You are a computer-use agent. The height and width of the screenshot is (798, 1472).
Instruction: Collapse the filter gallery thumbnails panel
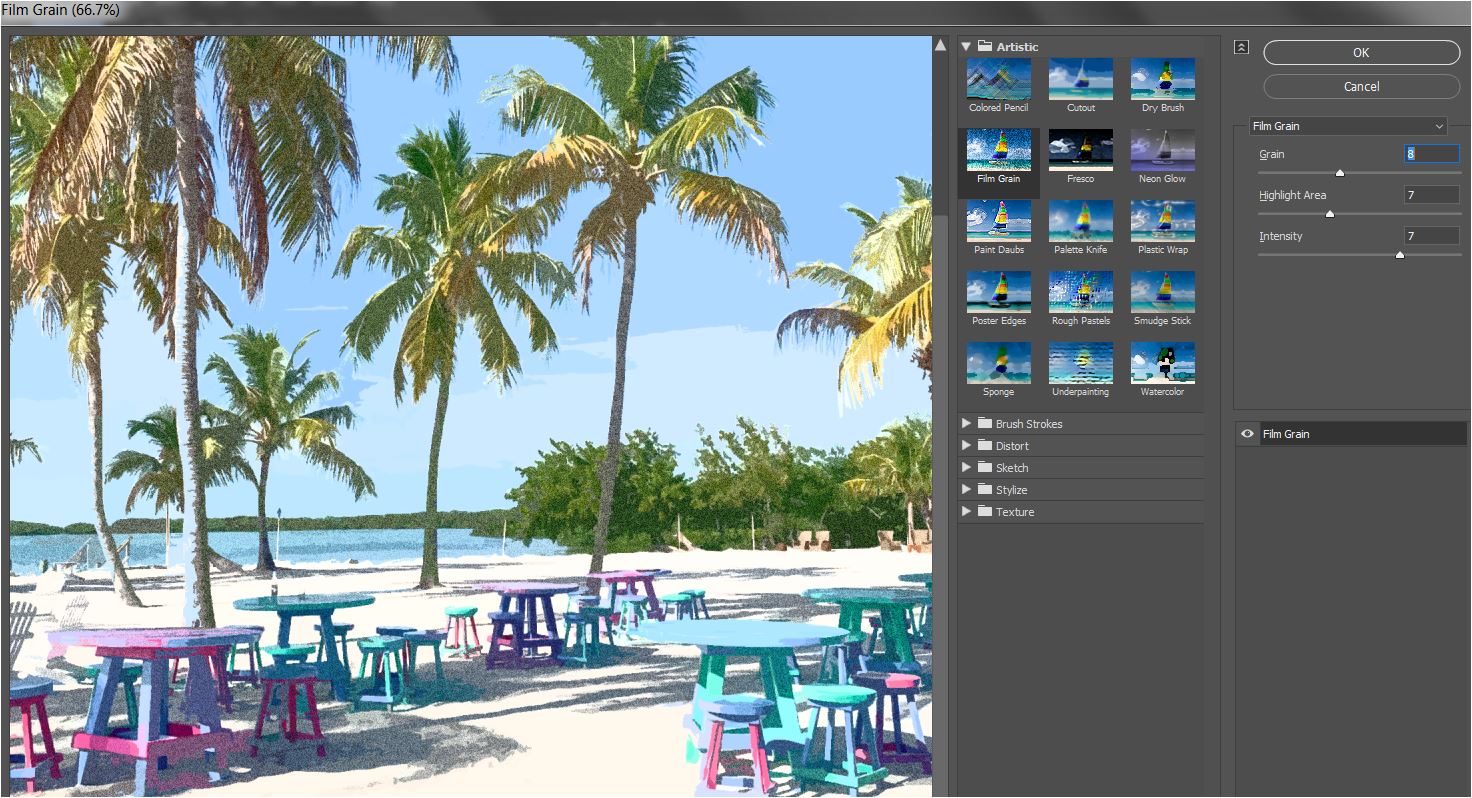[x=1241, y=47]
